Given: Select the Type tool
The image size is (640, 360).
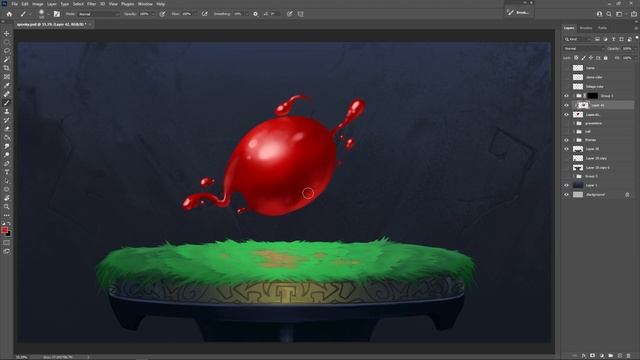Looking at the screenshot, I should click(x=7, y=172).
